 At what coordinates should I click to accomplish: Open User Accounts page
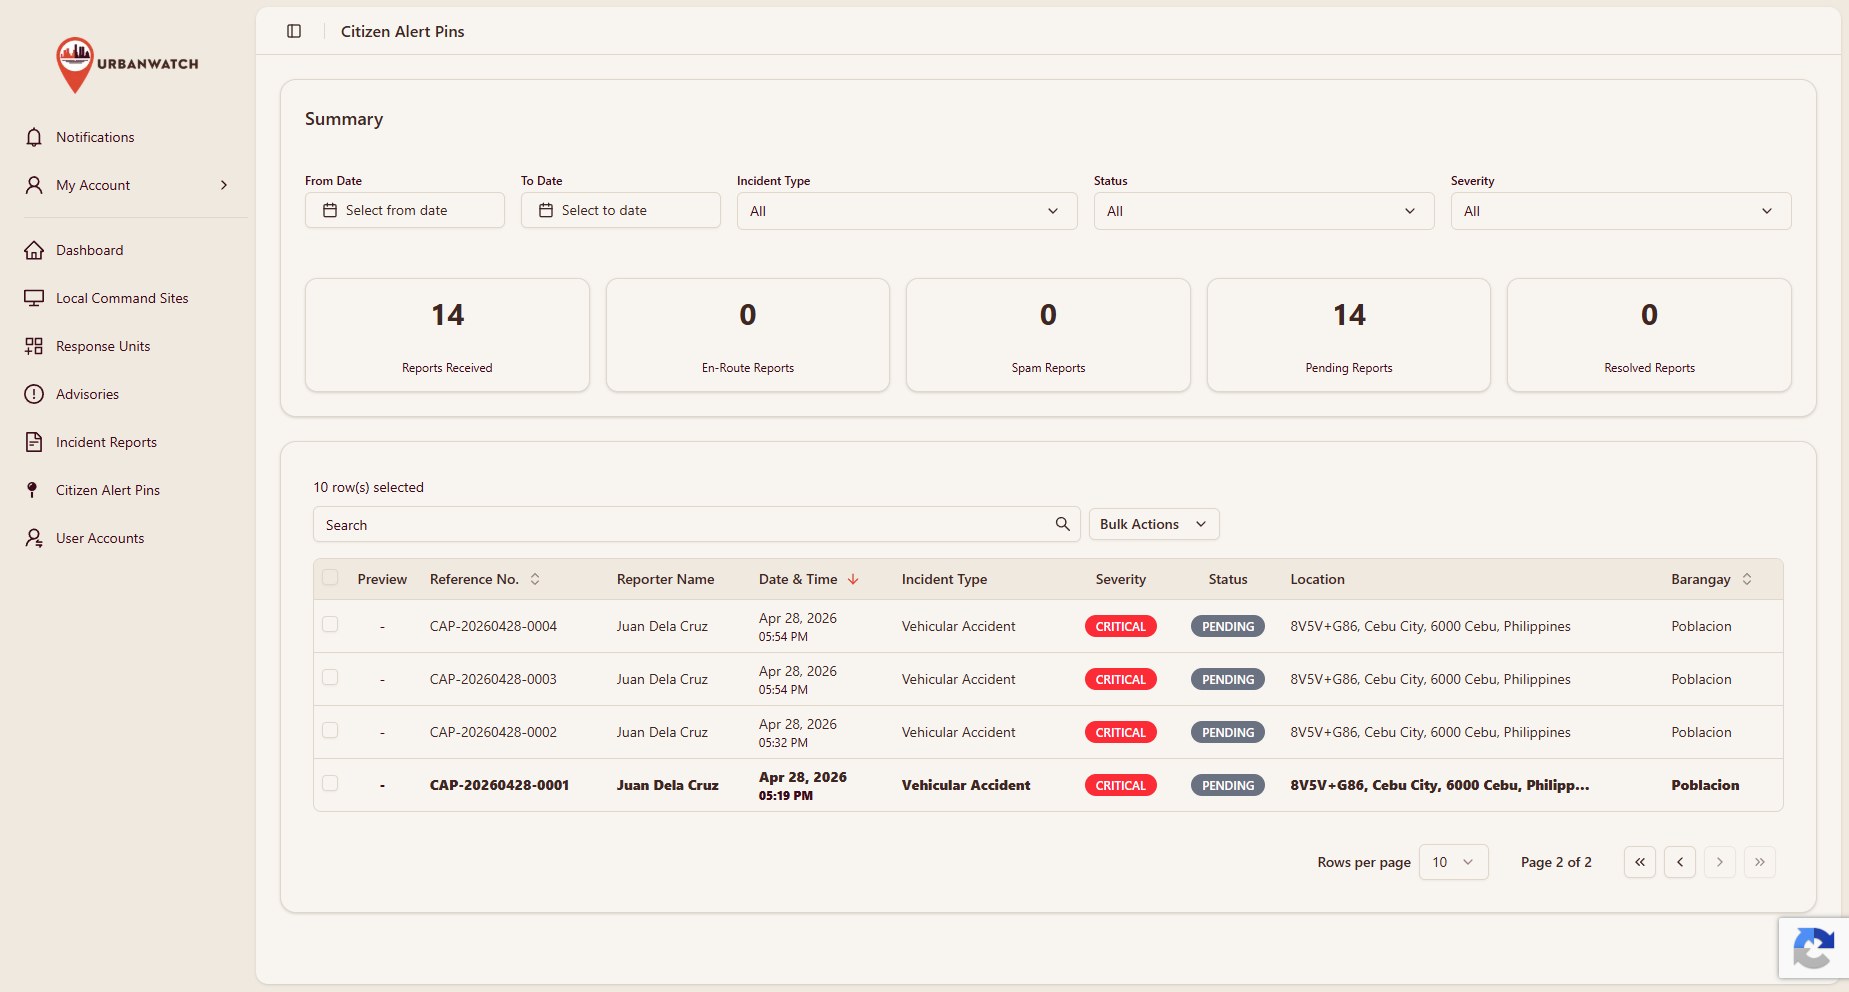click(x=100, y=538)
